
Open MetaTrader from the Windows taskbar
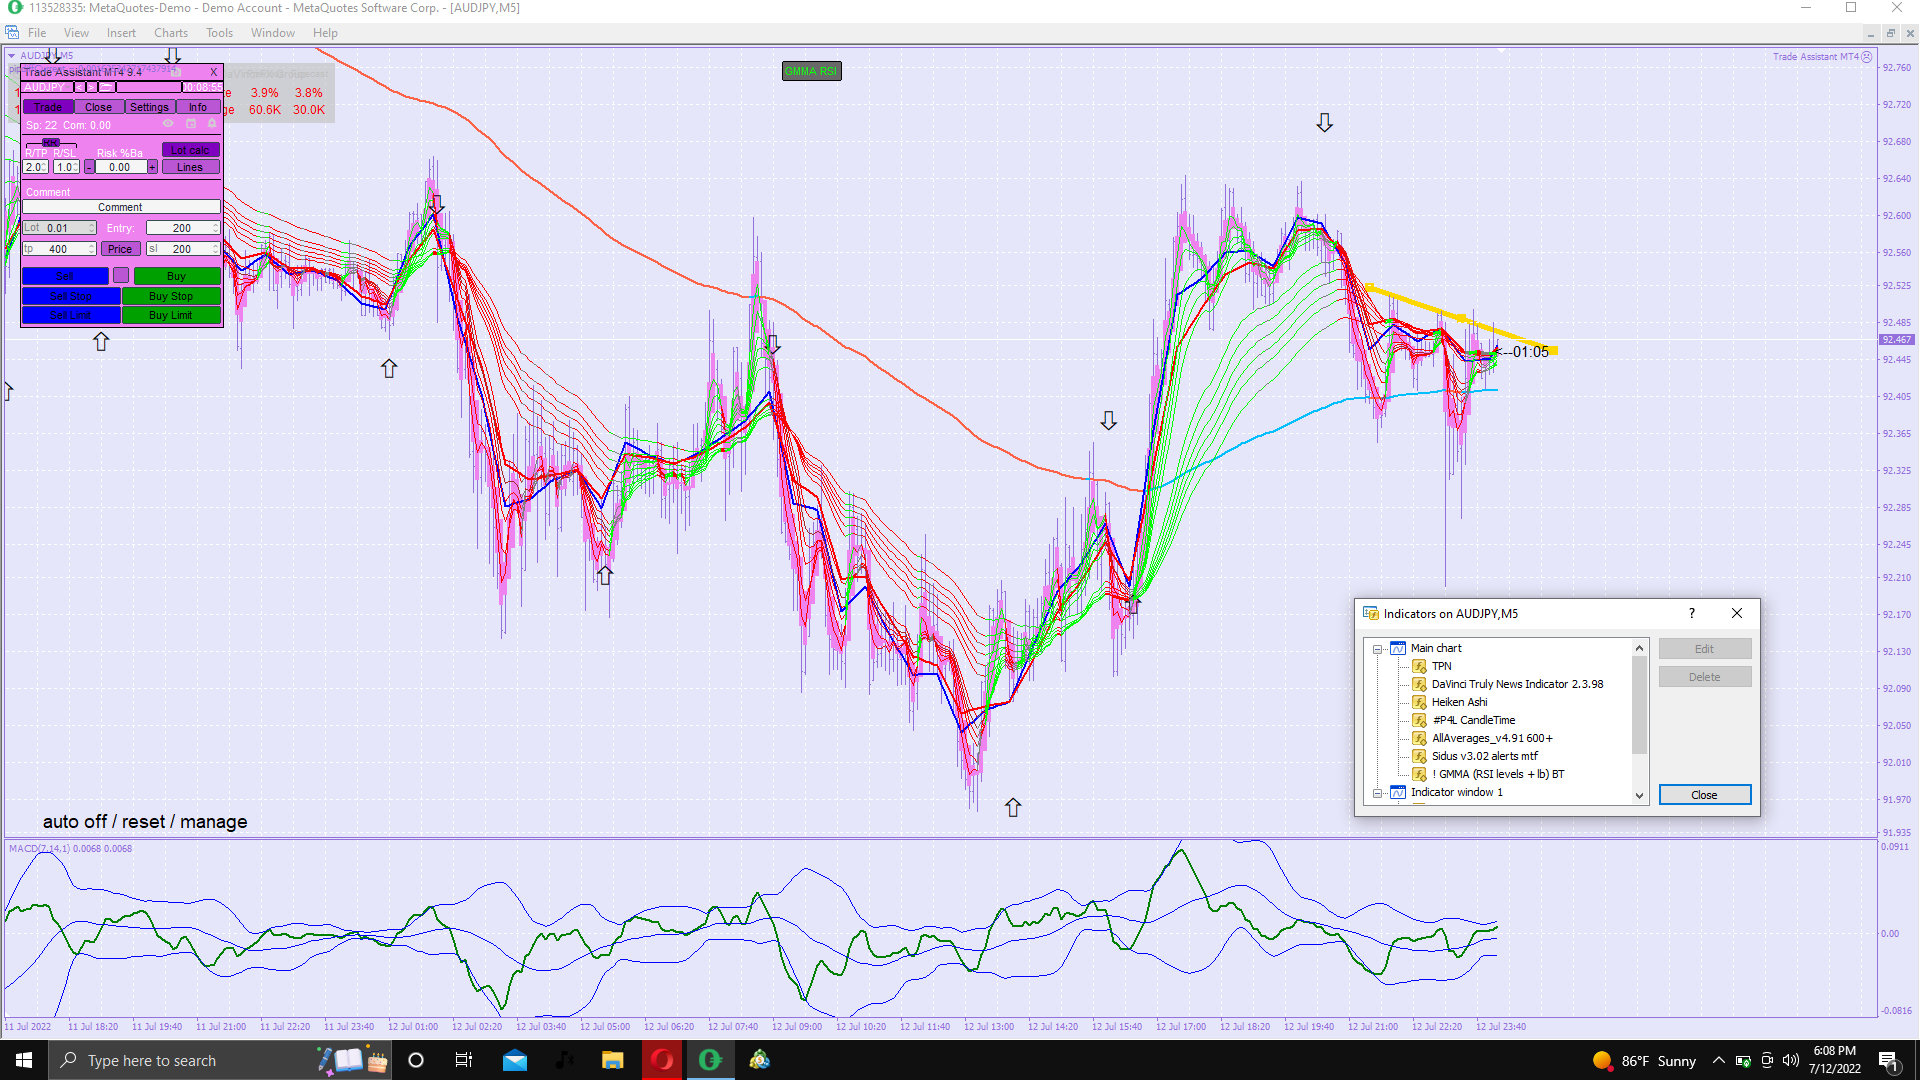click(710, 1060)
